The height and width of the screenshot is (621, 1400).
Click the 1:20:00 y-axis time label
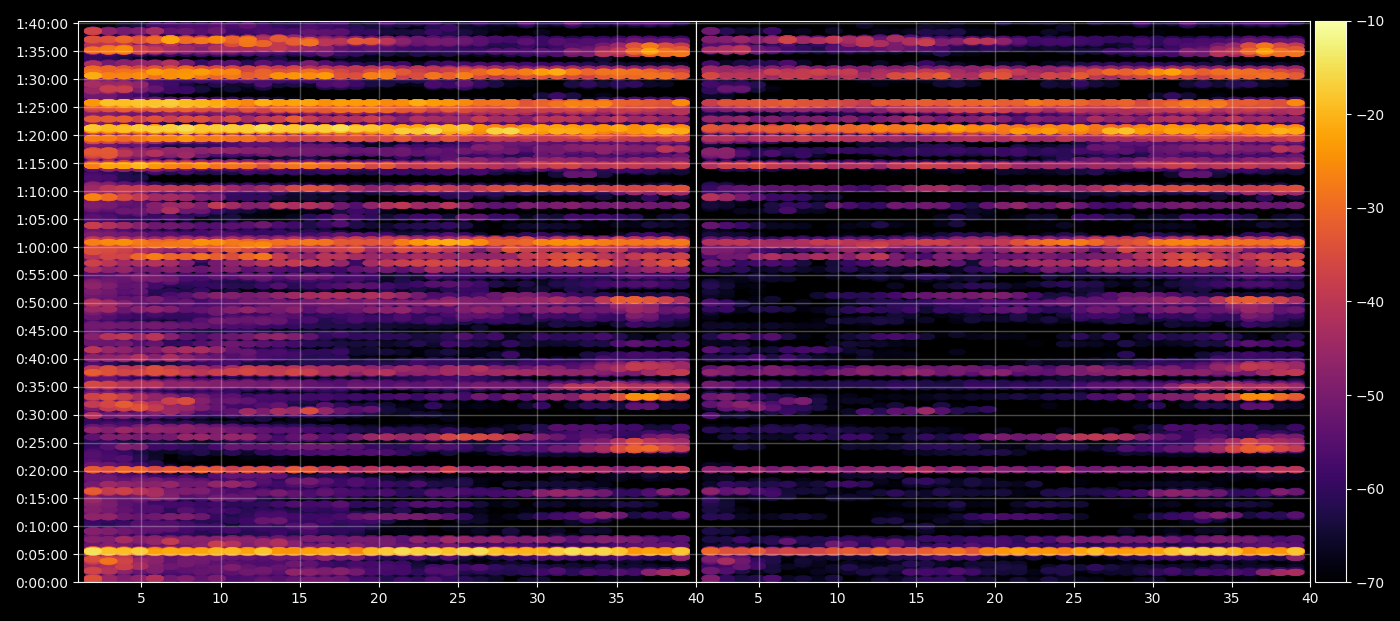[43, 136]
